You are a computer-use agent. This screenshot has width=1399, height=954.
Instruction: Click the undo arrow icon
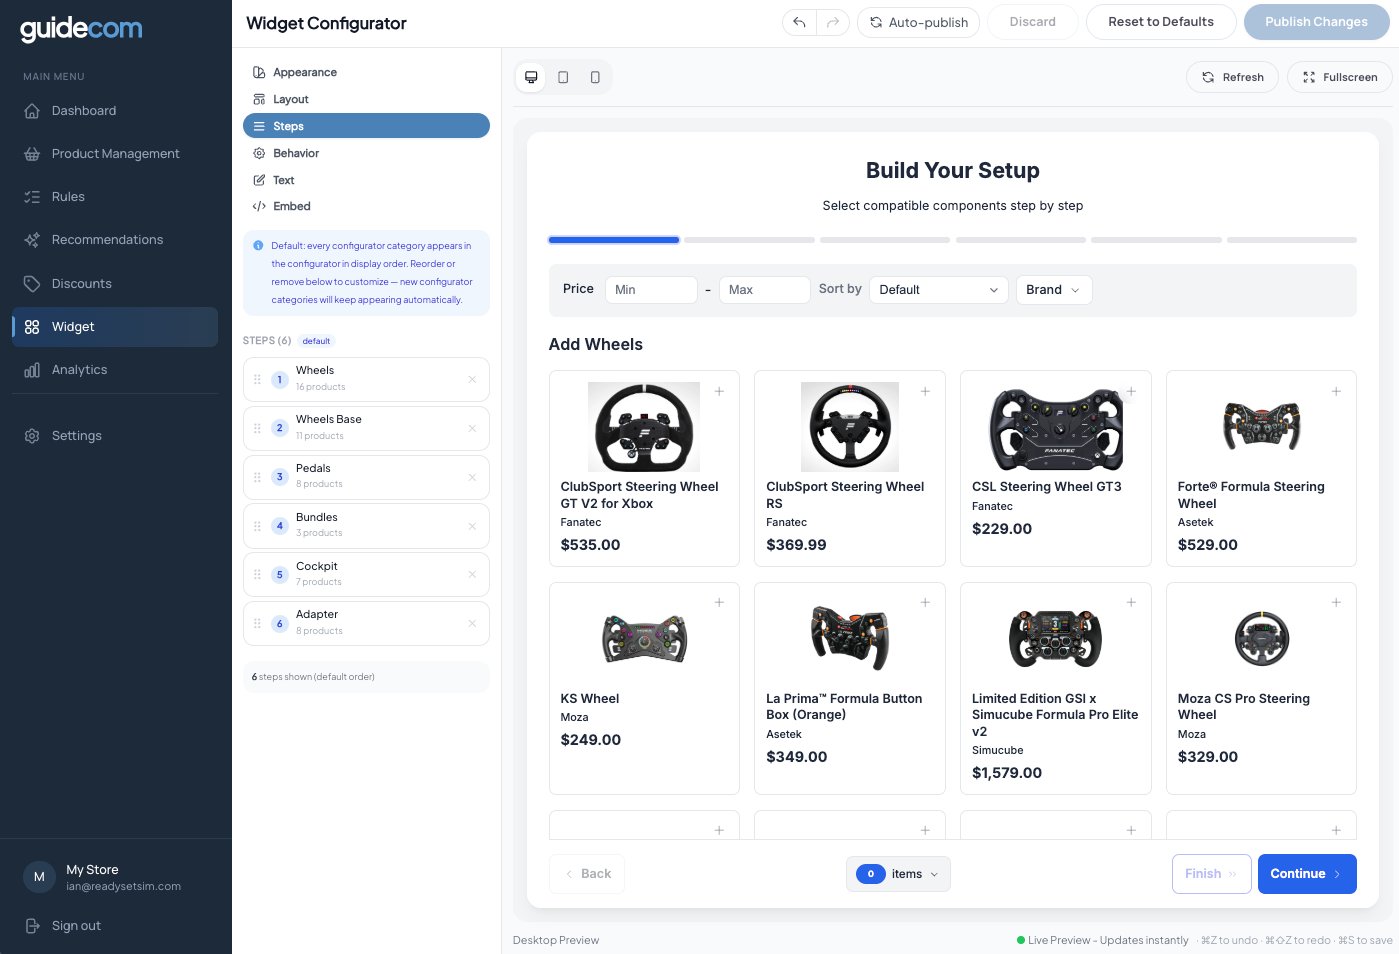[799, 22]
